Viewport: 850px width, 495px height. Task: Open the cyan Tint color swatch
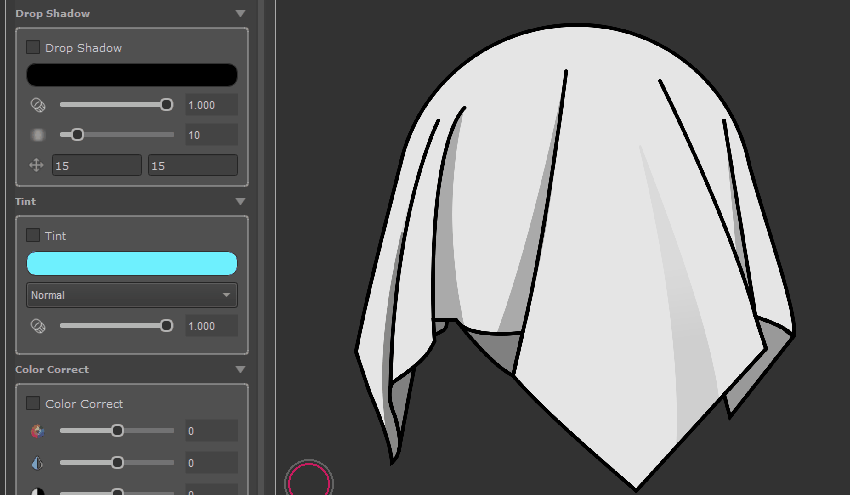pyautogui.click(x=131, y=263)
